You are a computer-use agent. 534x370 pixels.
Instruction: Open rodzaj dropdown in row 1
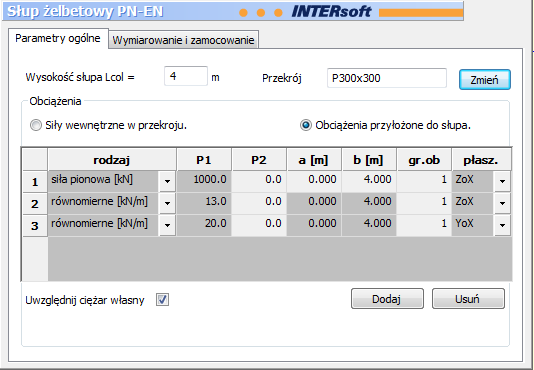click(x=167, y=181)
